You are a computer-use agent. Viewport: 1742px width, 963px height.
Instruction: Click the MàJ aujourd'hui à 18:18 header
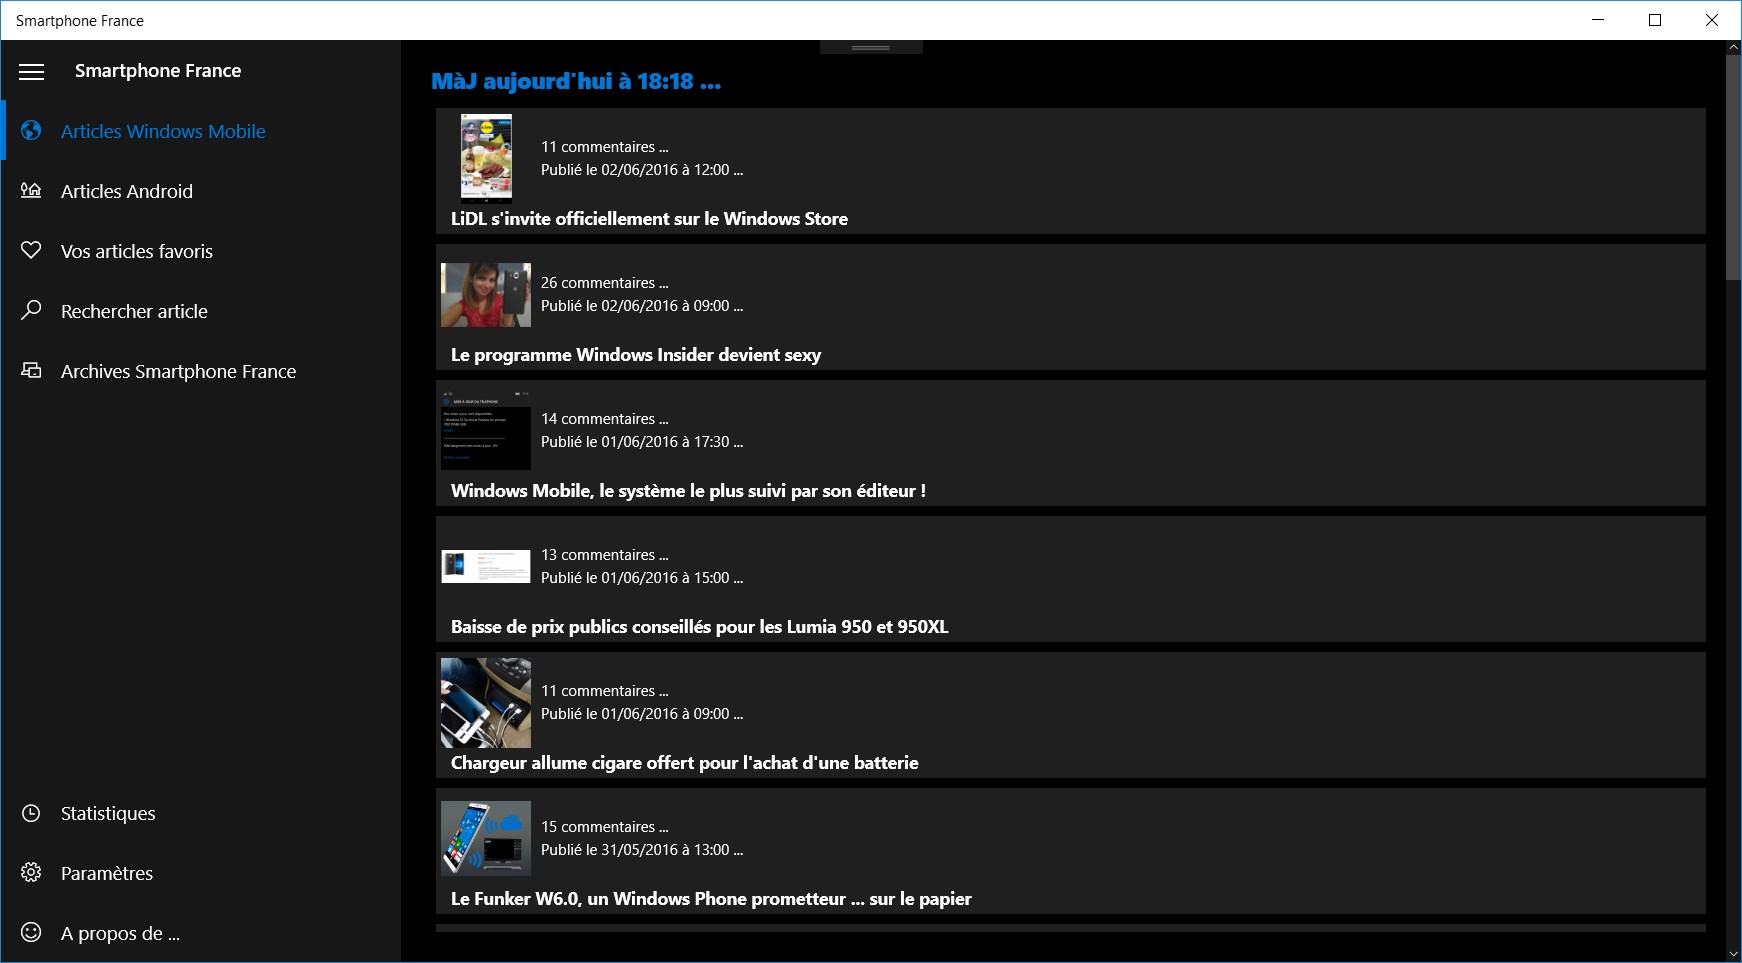tap(576, 82)
